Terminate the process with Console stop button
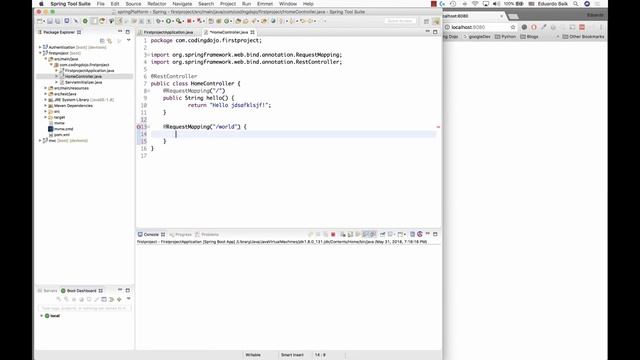This screenshot has height=360, width=640. [333, 234]
